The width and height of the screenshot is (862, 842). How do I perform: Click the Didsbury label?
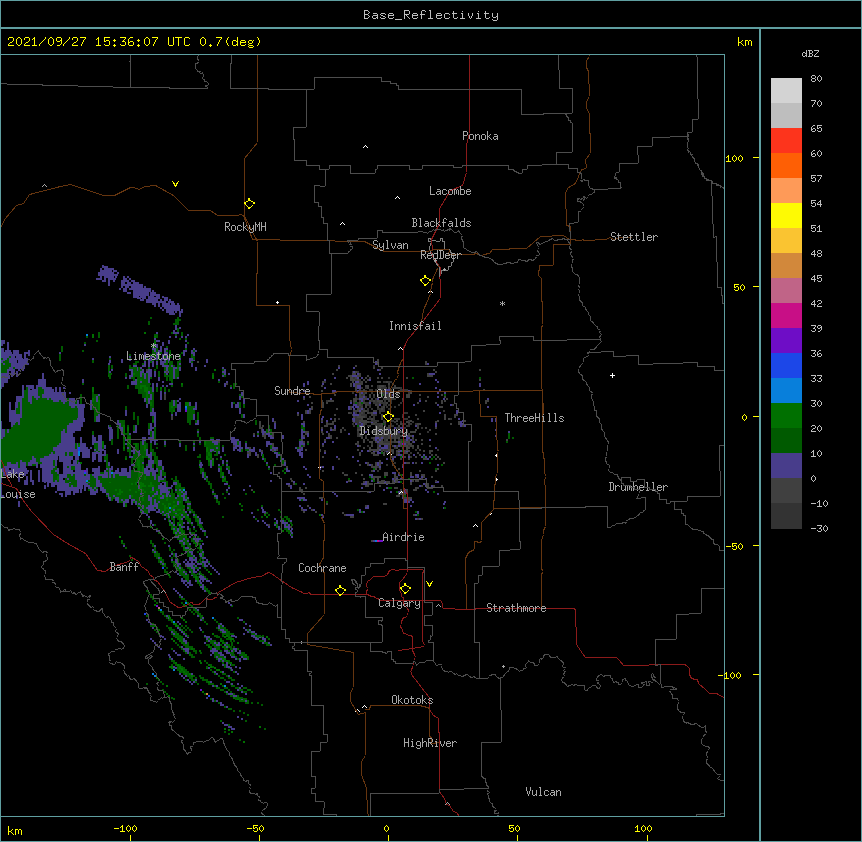[x=383, y=431]
